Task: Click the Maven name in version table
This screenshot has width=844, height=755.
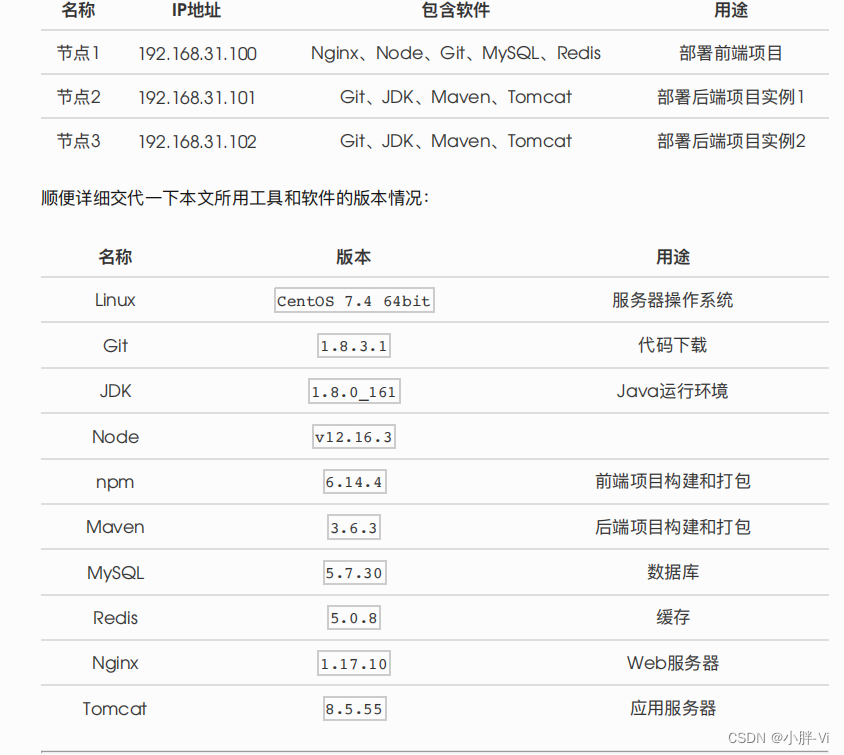Action: pos(115,527)
